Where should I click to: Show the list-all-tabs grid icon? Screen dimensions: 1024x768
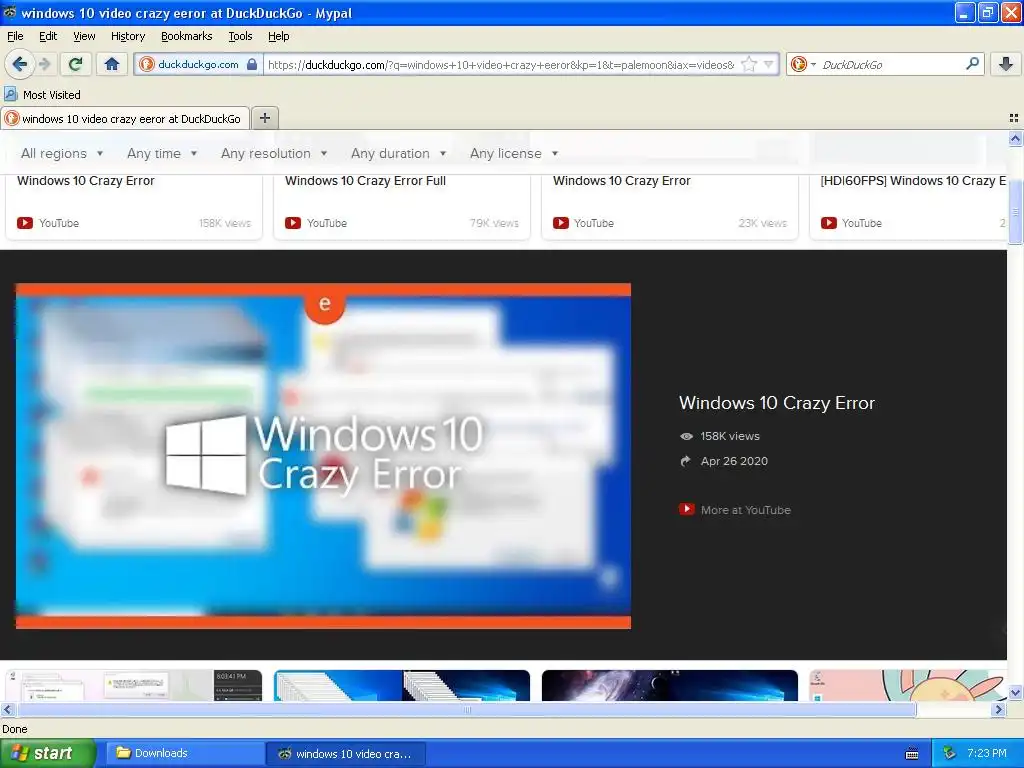[x=1014, y=118]
